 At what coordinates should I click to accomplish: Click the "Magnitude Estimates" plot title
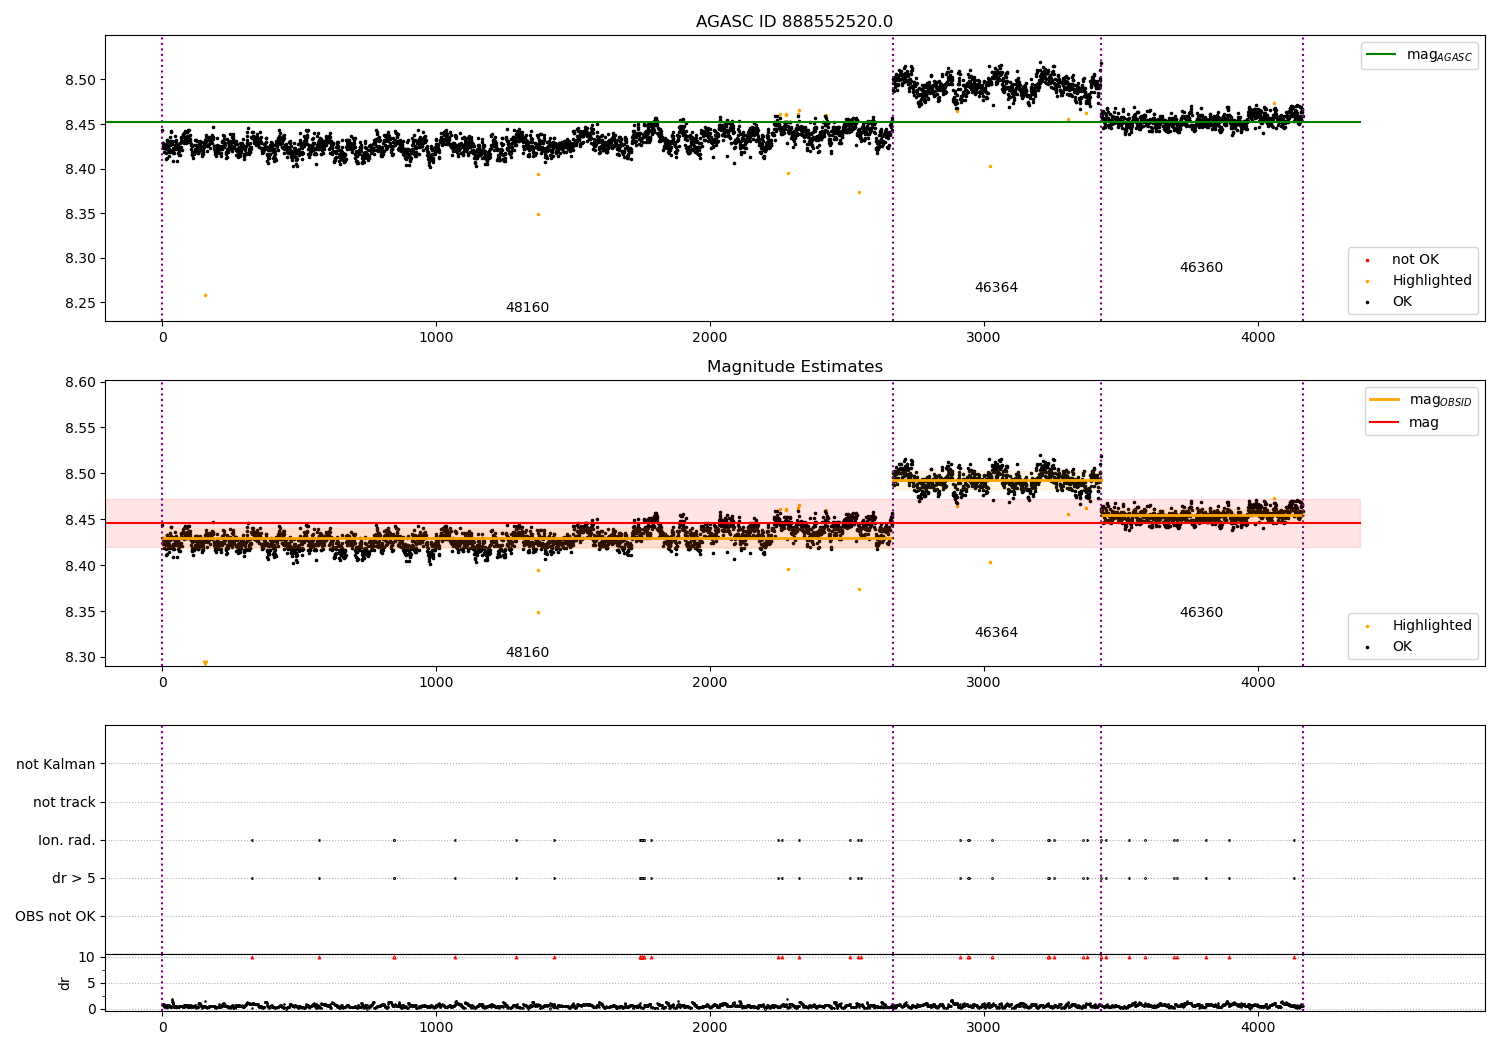pos(794,367)
